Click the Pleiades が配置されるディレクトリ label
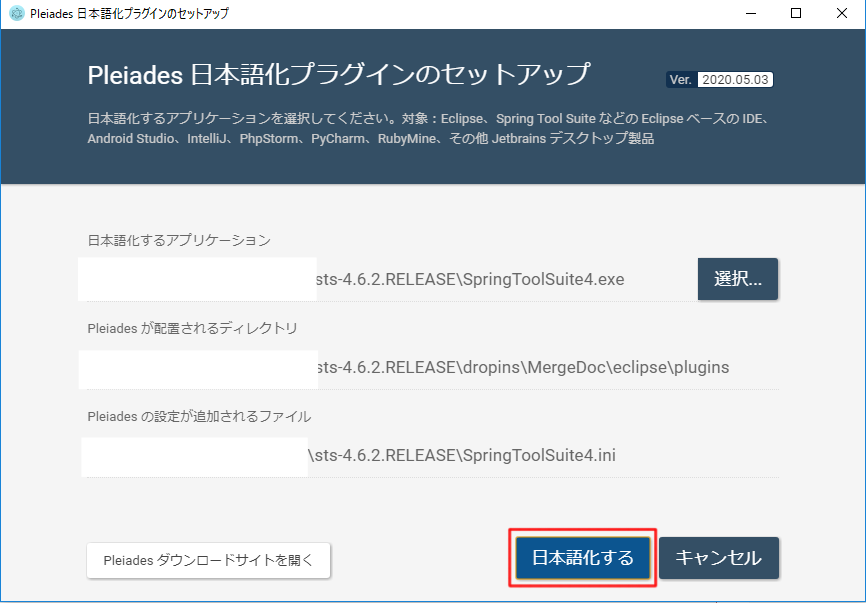The image size is (866, 603). [x=192, y=329]
